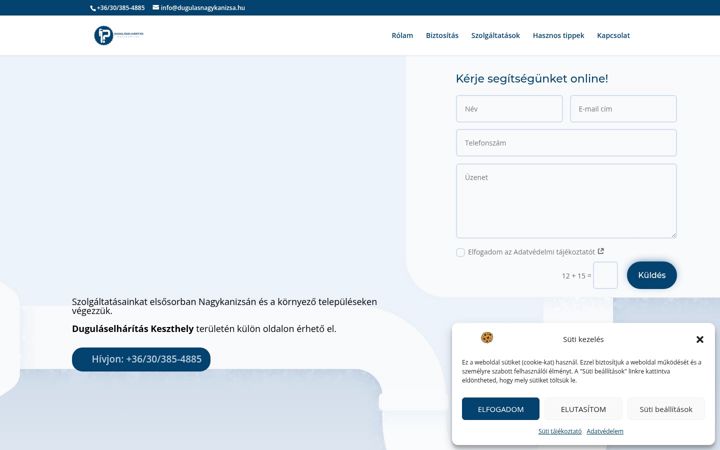Click the cookie icon in consent popup
The width and height of the screenshot is (720, 450).
coord(487,338)
